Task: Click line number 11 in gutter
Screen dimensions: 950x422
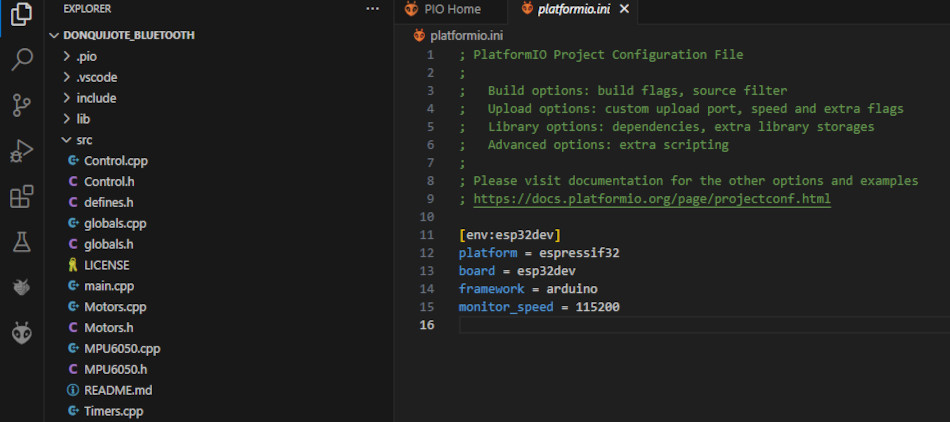Action: coord(427,235)
